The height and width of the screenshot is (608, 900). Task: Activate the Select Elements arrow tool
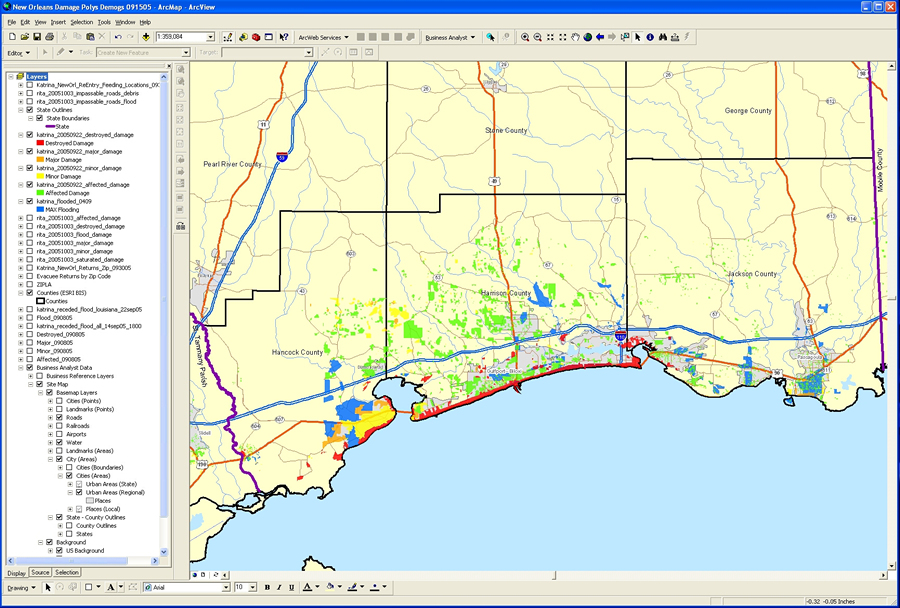point(638,37)
